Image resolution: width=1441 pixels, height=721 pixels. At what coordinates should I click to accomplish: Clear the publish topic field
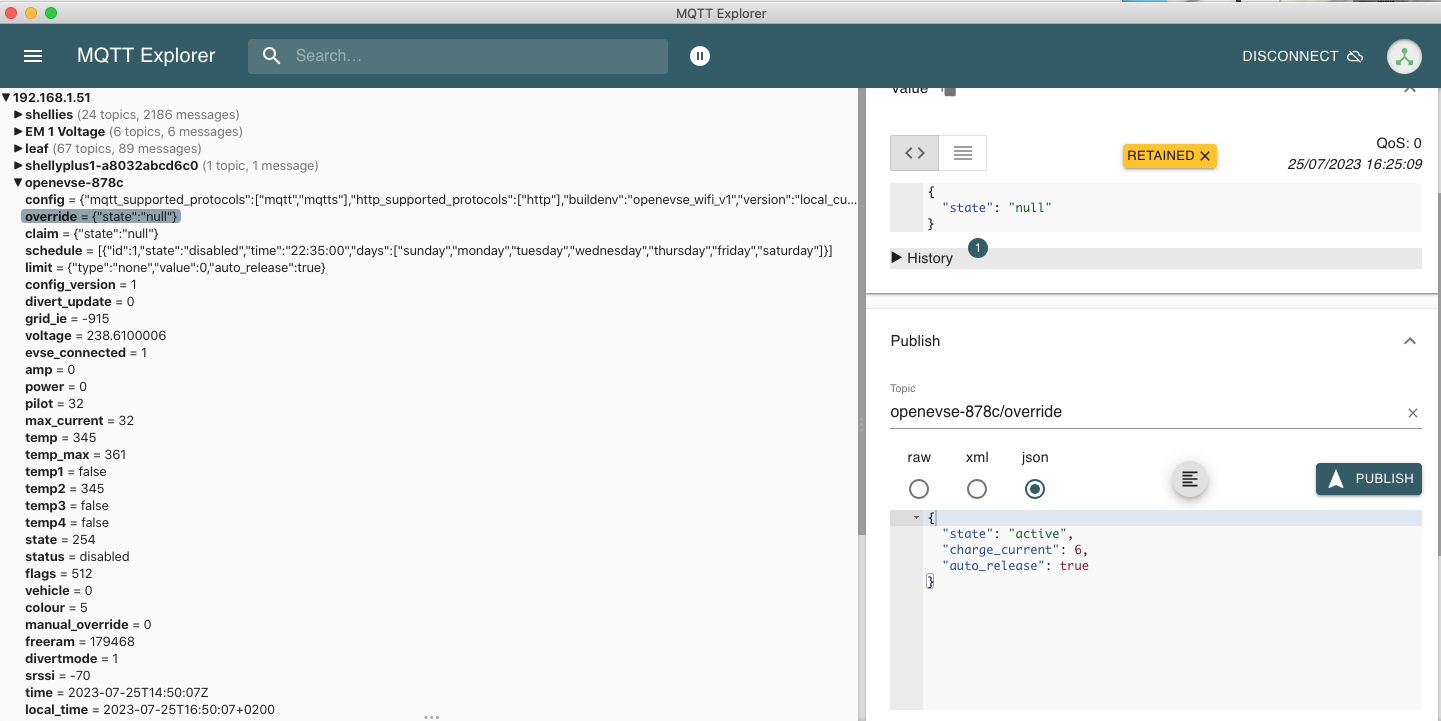tap(1413, 413)
